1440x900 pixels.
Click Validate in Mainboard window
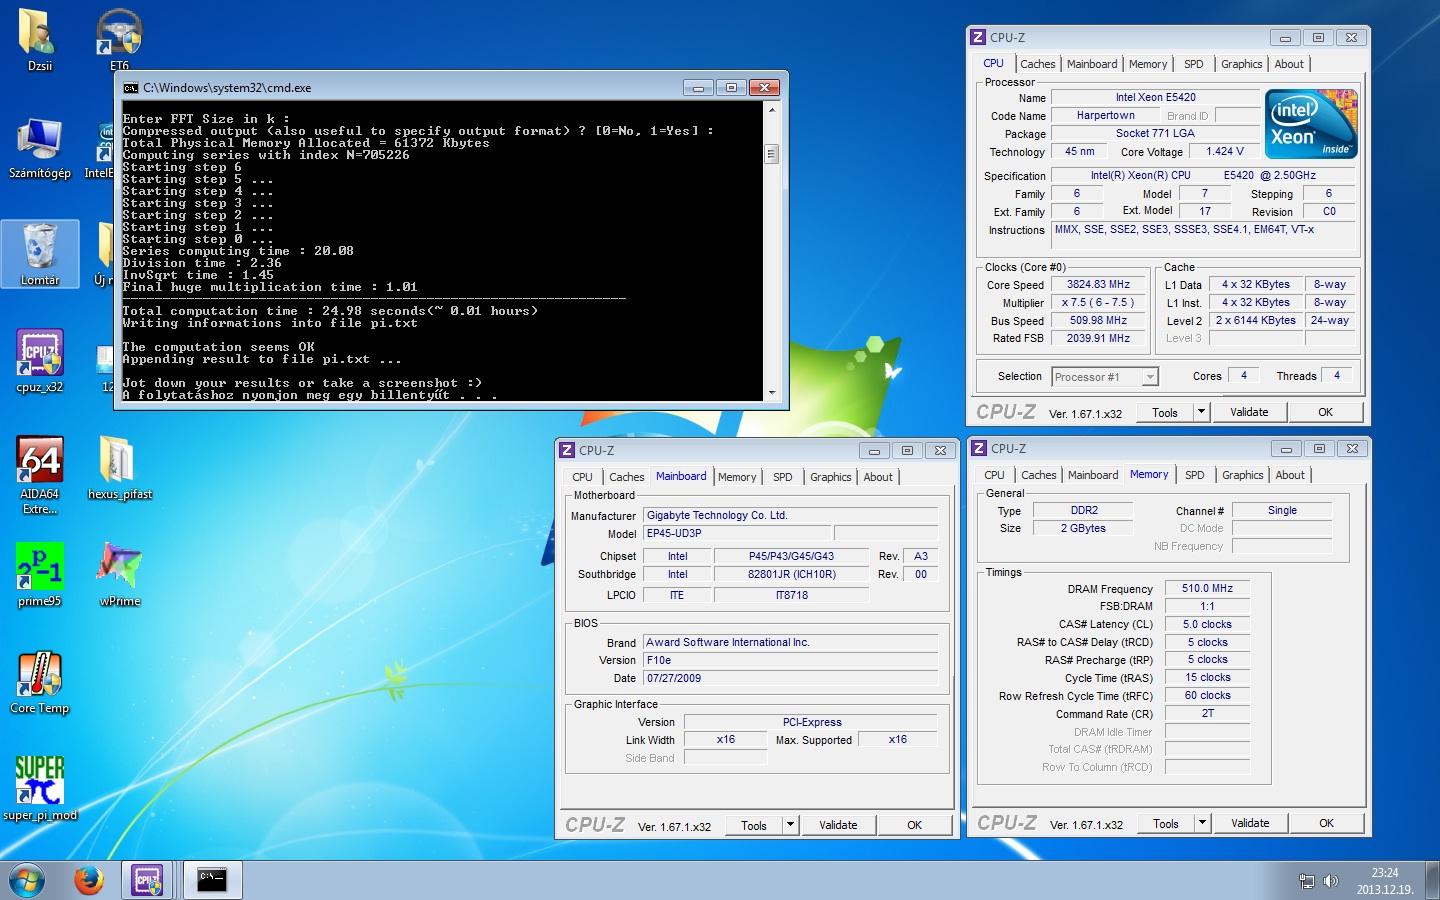point(838,825)
